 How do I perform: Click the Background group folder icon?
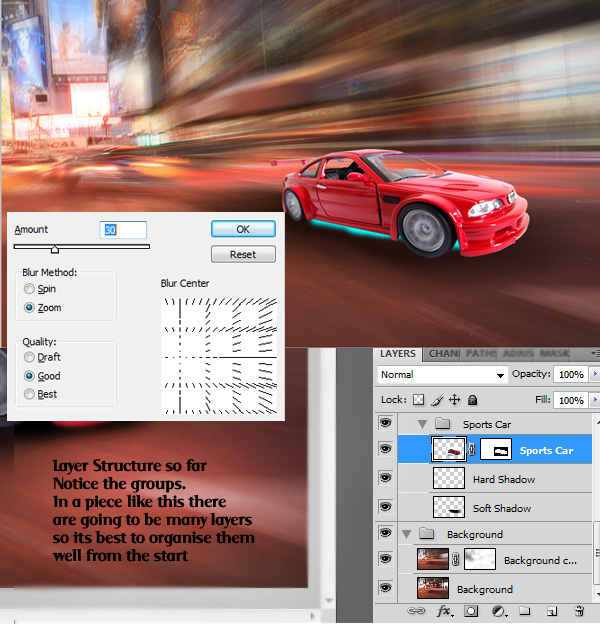click(427, 533)
